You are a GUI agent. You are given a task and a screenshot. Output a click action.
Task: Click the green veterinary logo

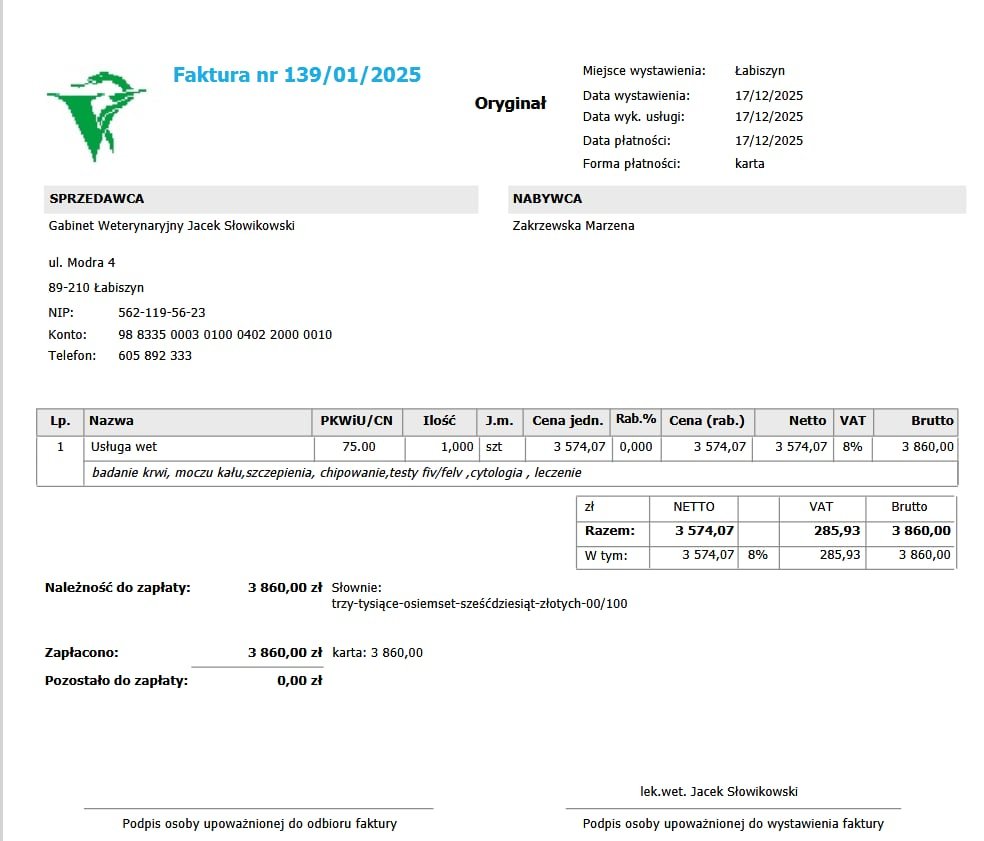tap(96, 116)
